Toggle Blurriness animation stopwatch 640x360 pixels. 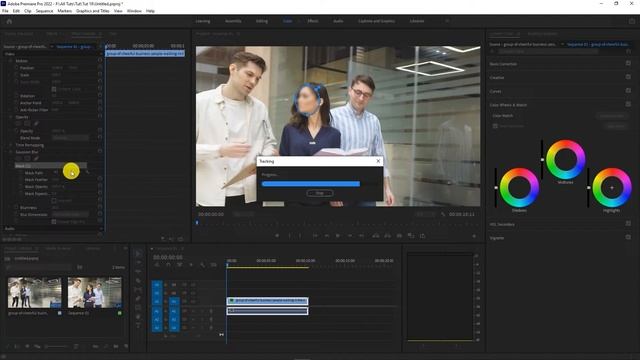pyautogui.click(x=17, y=208)
